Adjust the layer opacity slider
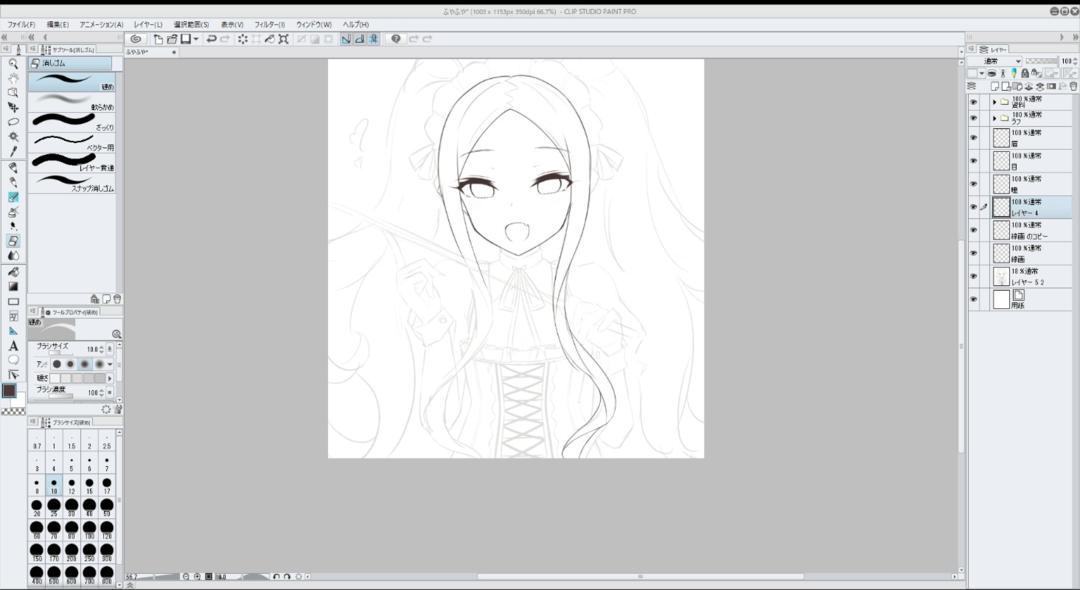The height and width of the screenshot is (590, 1080). pos(1041,61)
